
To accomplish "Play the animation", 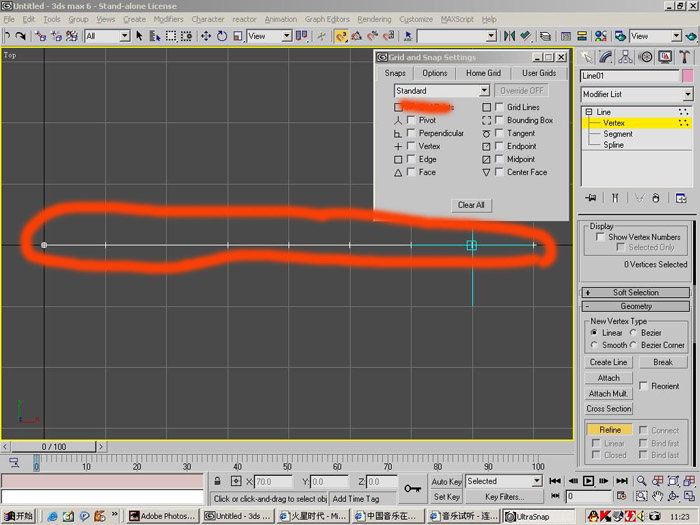I will coord(588,481).
